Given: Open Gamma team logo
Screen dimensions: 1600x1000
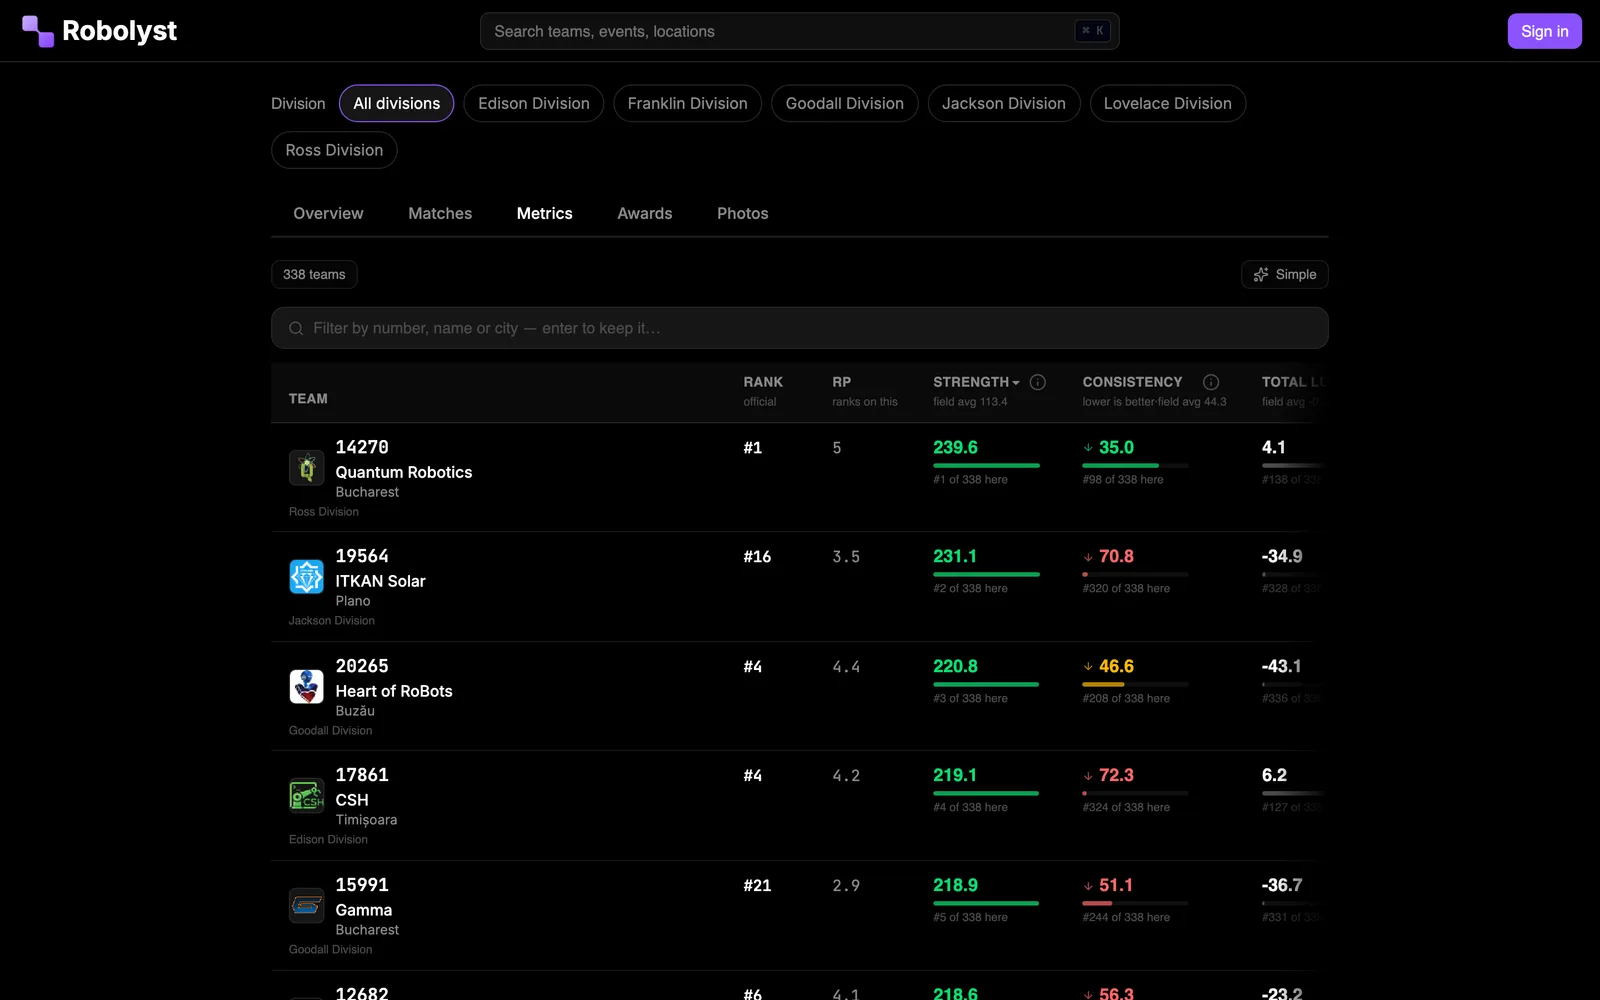Looking at the screenshot, I should (306, 905).
